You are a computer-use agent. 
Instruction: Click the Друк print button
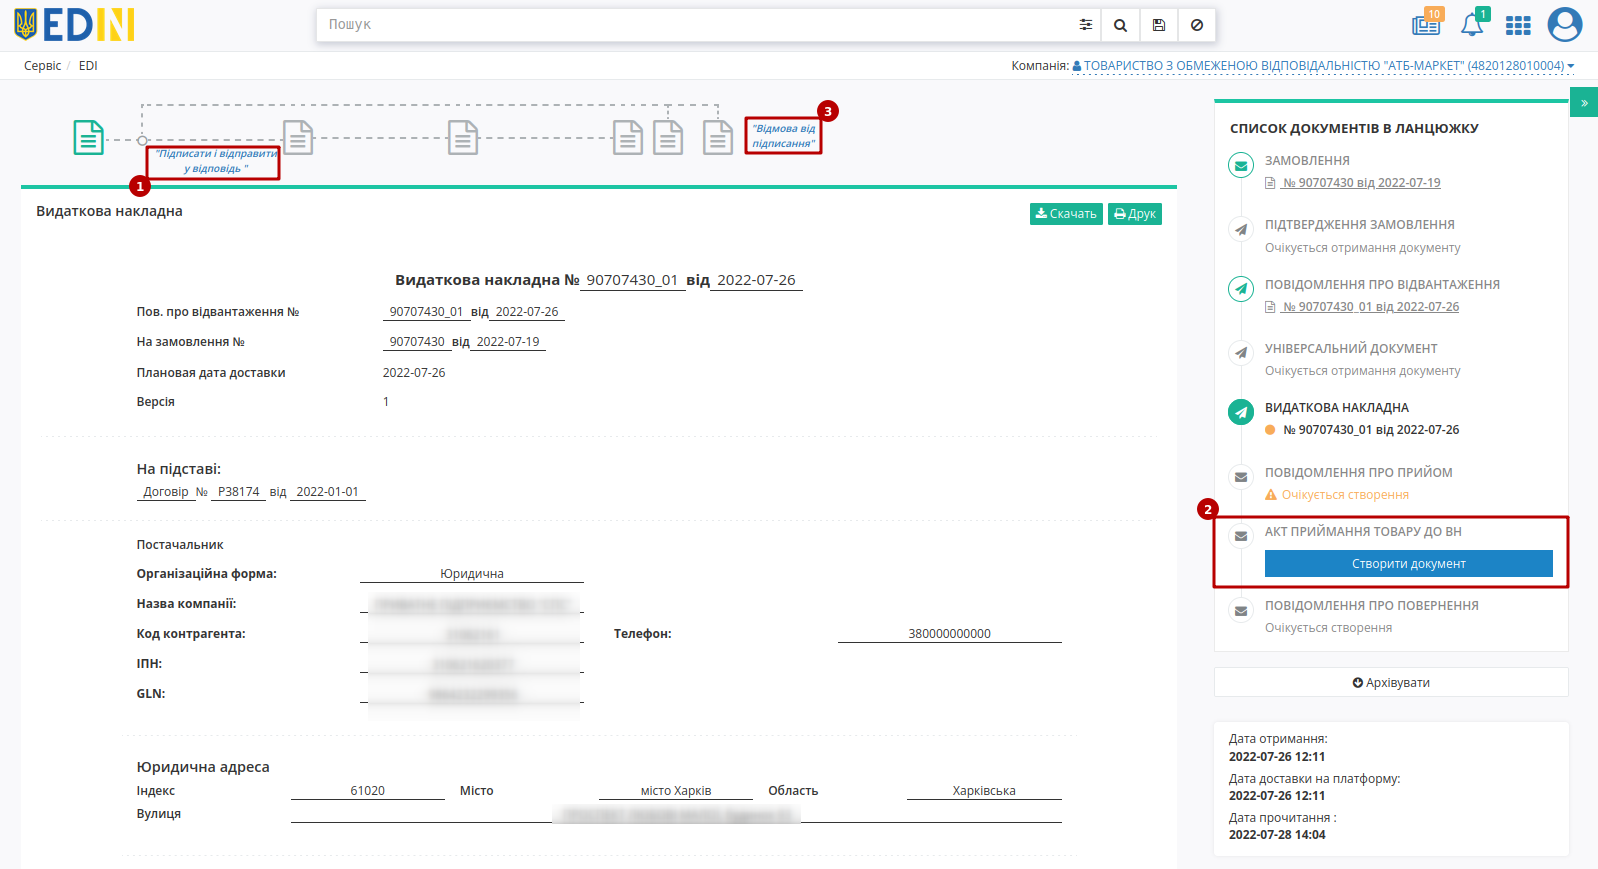pyautogui.click(x=1135, y=214)
